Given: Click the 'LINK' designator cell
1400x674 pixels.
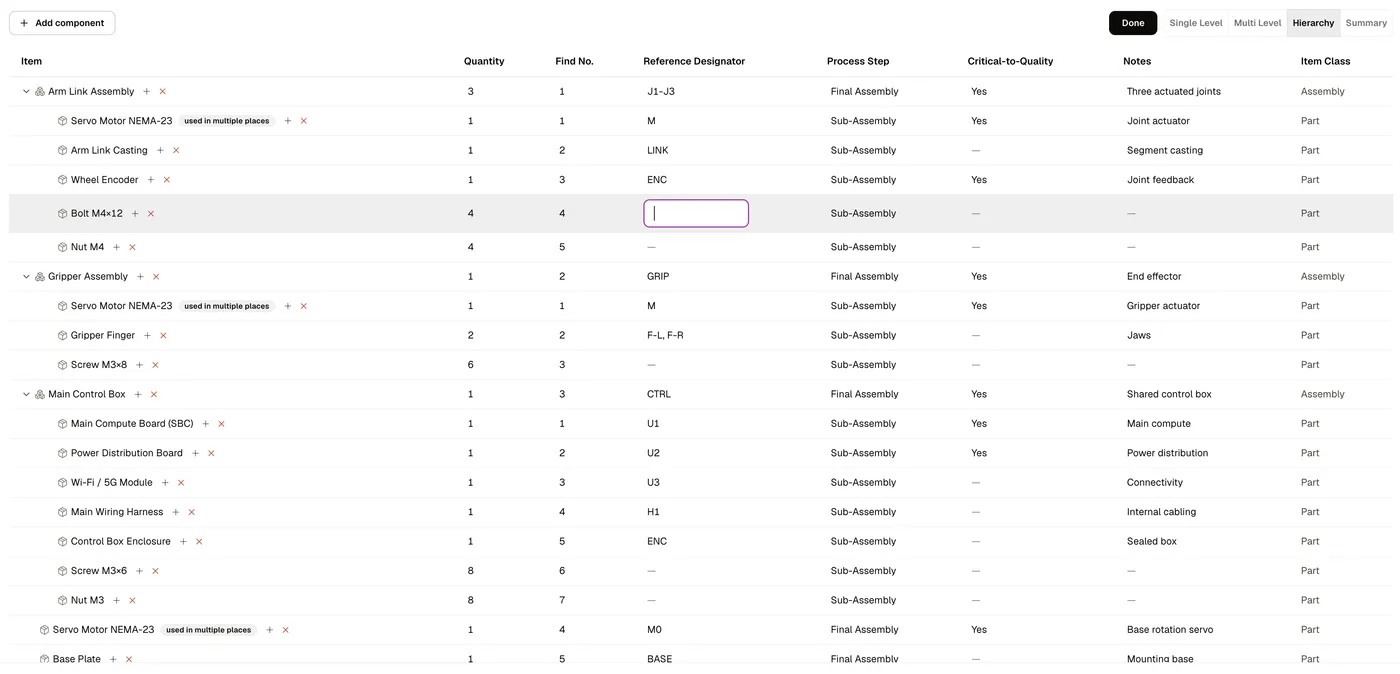Looking at the screenshot, I should point(657,150).
